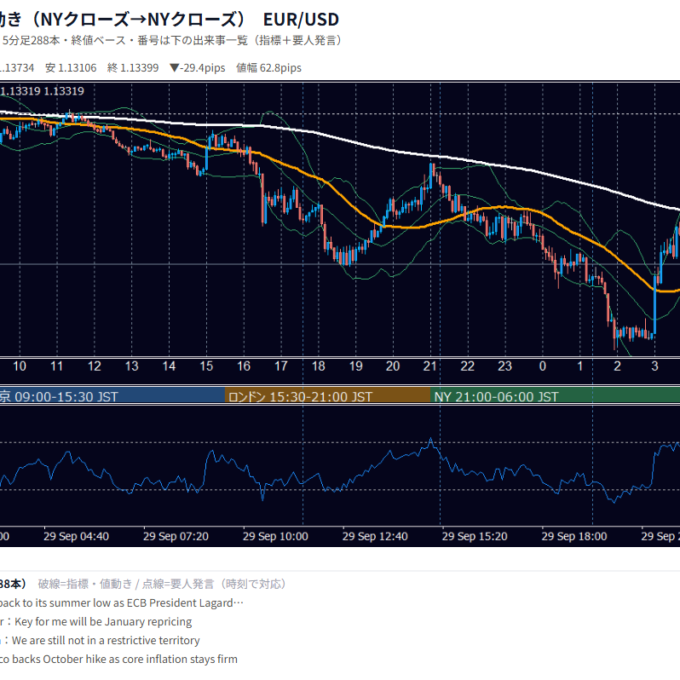
Task: Click hour label 16 on time axis
Action: coord(244,366)
